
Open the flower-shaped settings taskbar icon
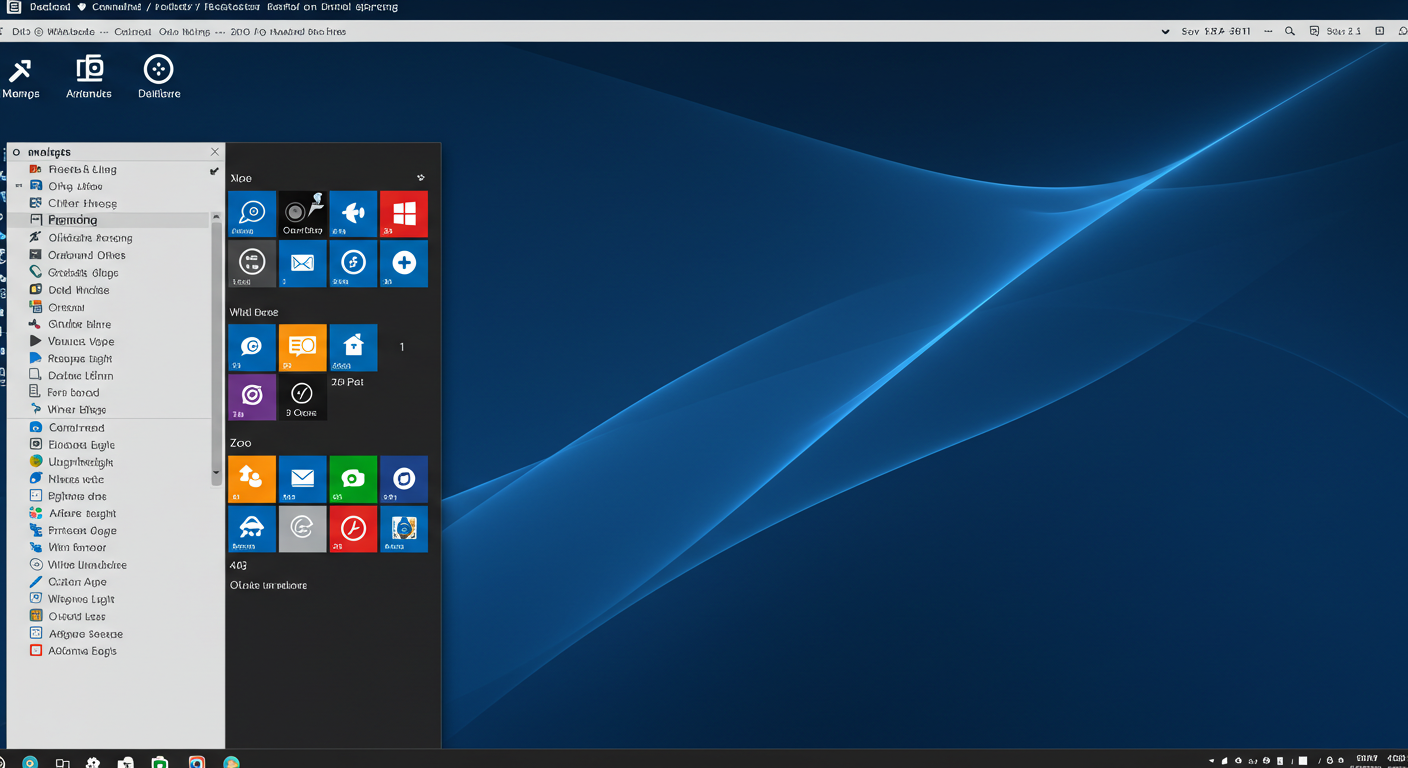point(93,763)
